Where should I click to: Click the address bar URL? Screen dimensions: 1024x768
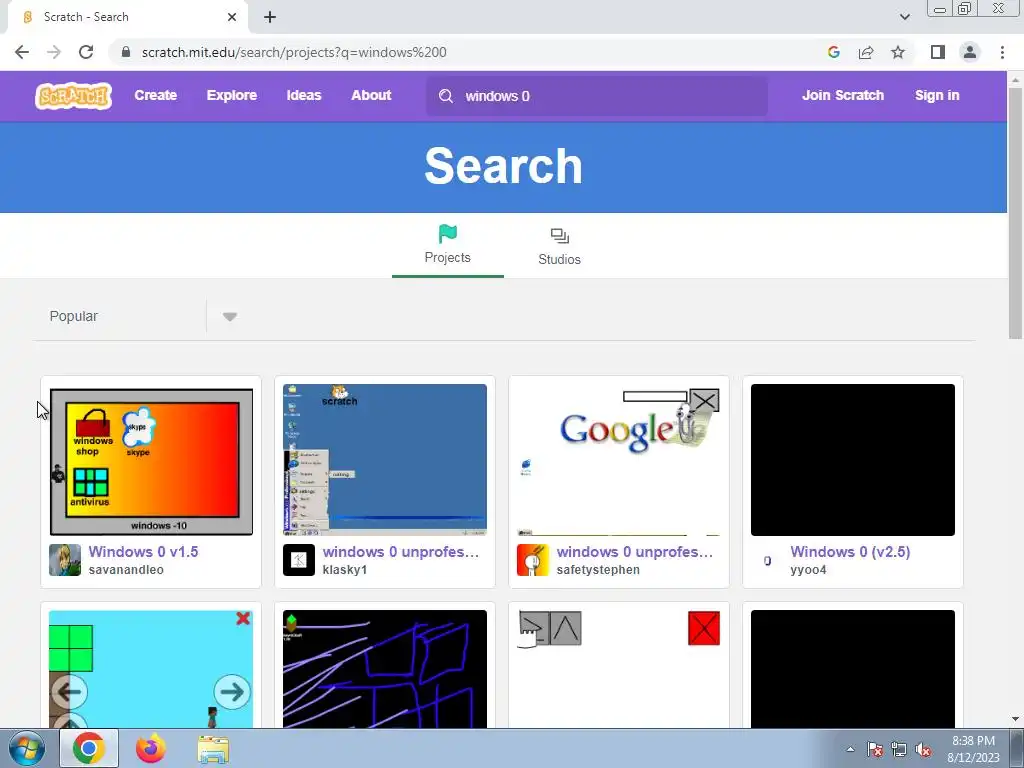[x=294, y=52]
